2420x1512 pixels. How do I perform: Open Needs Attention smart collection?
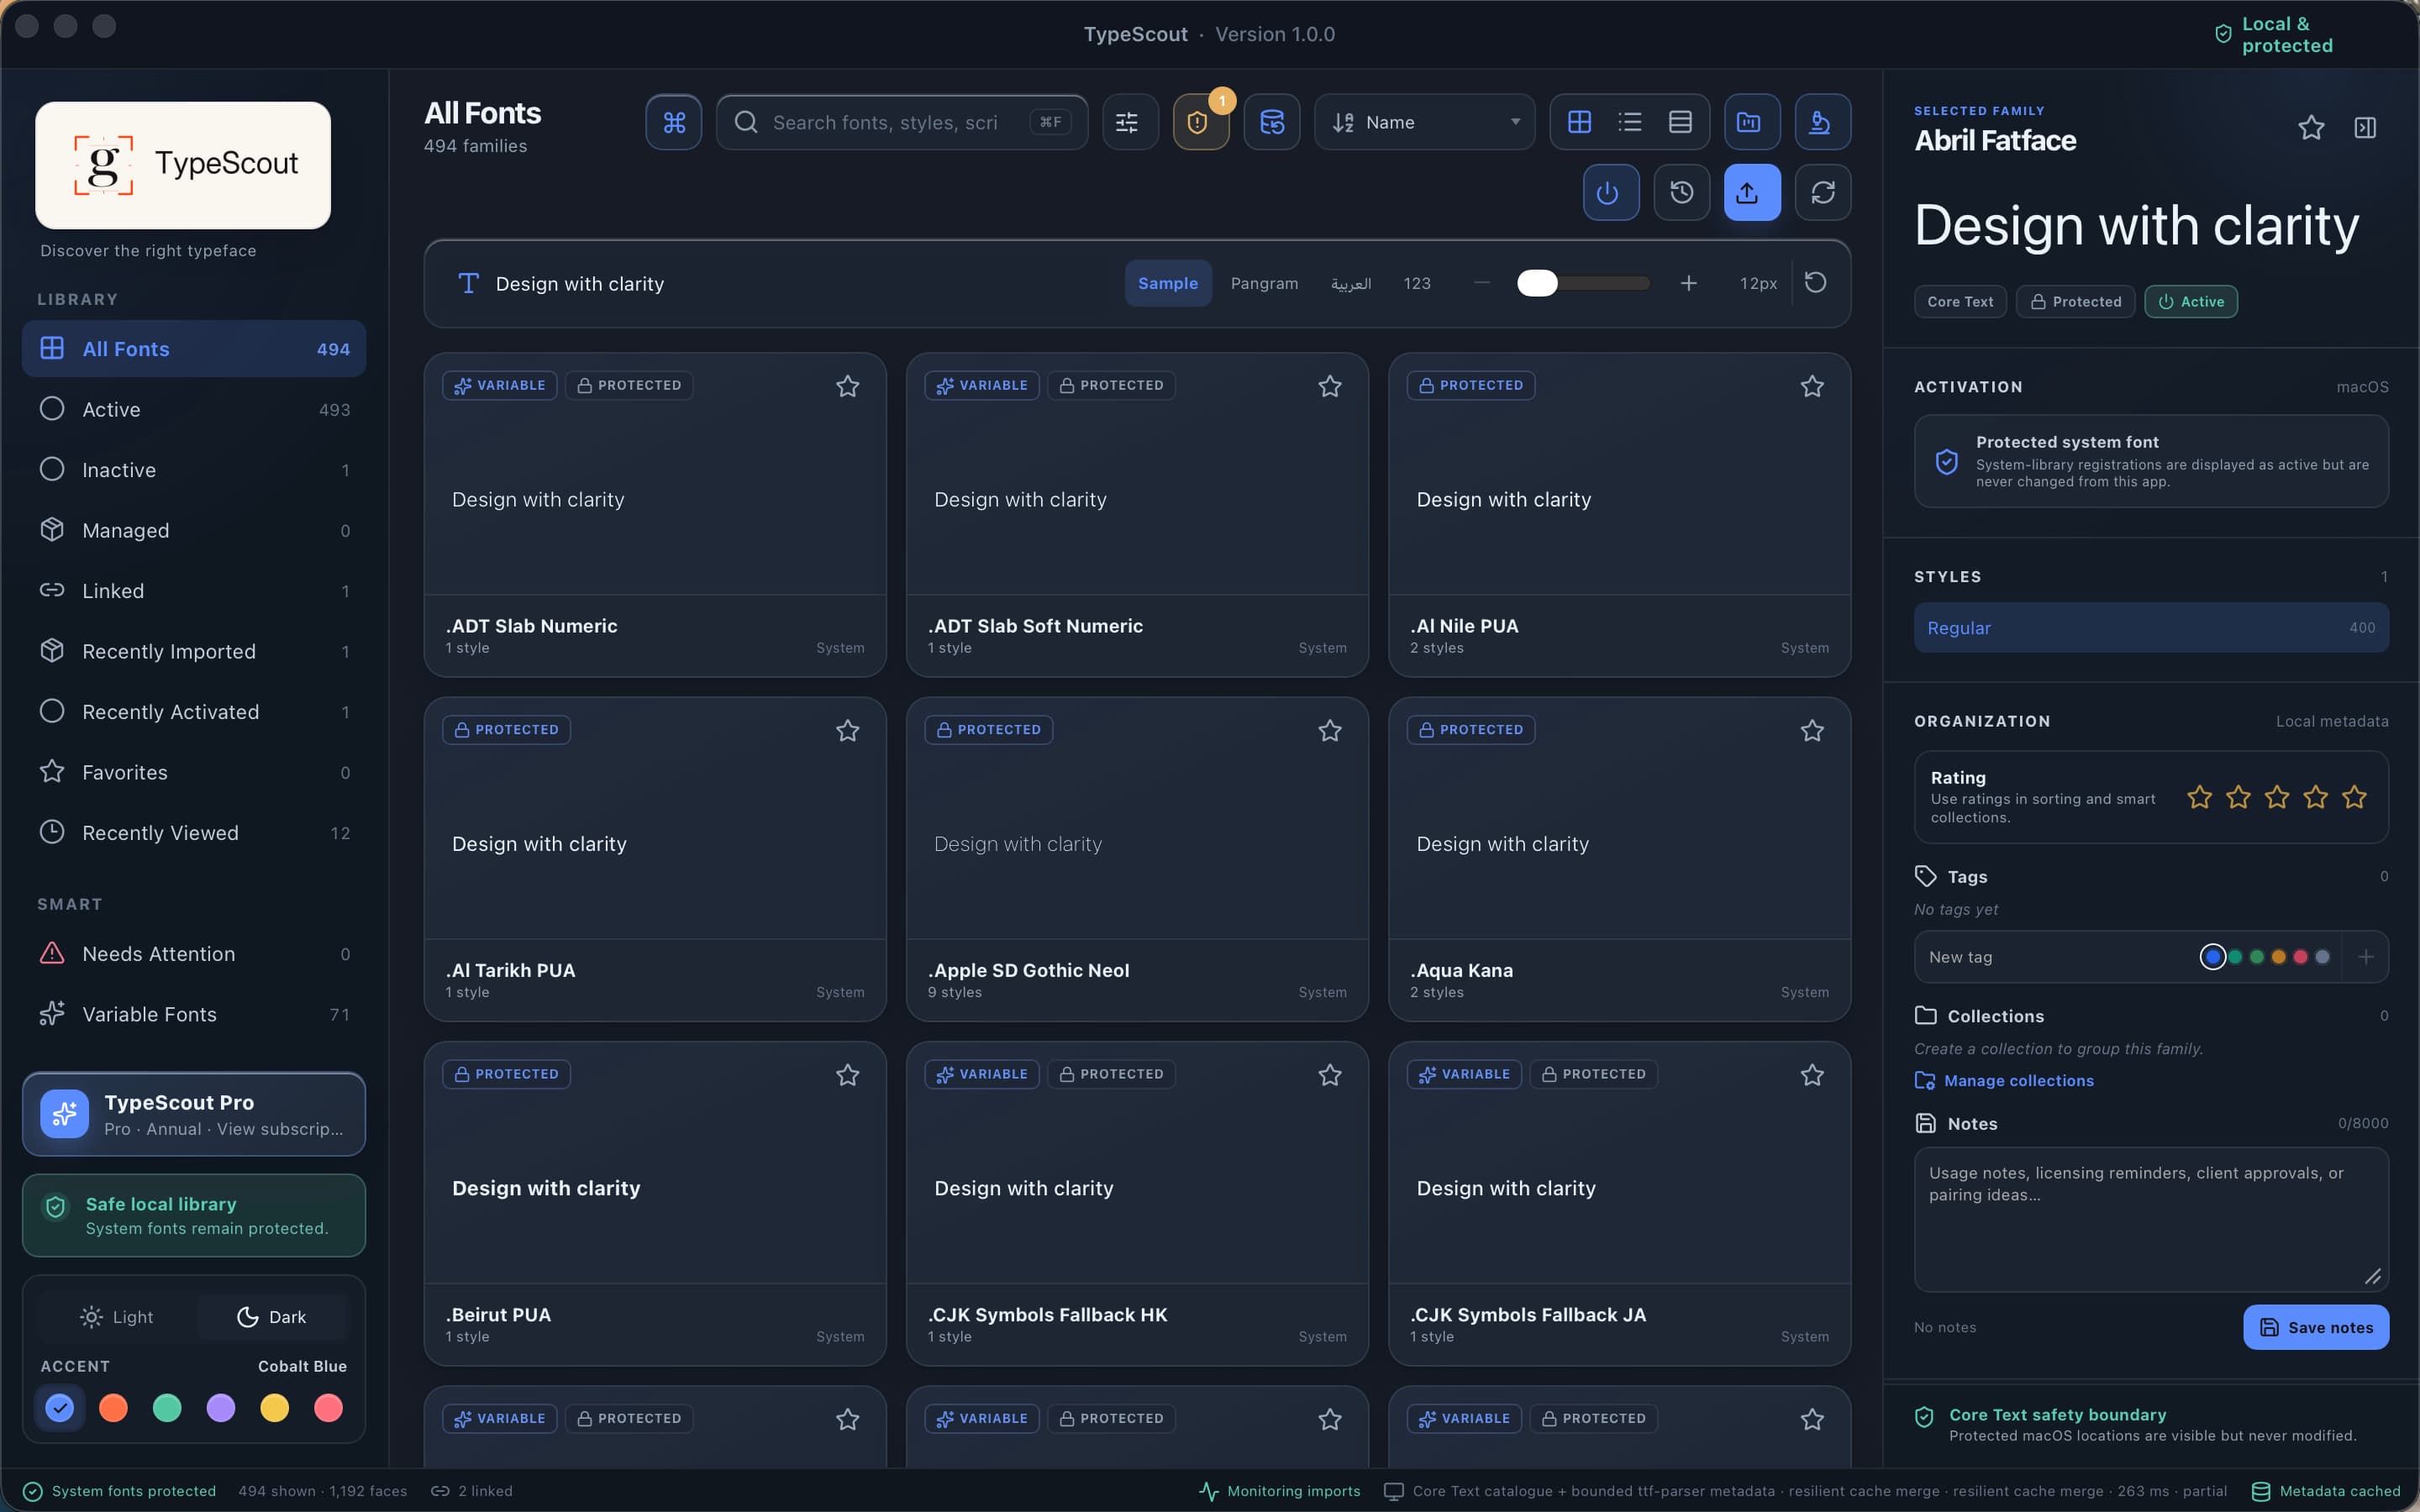(194, 954)
